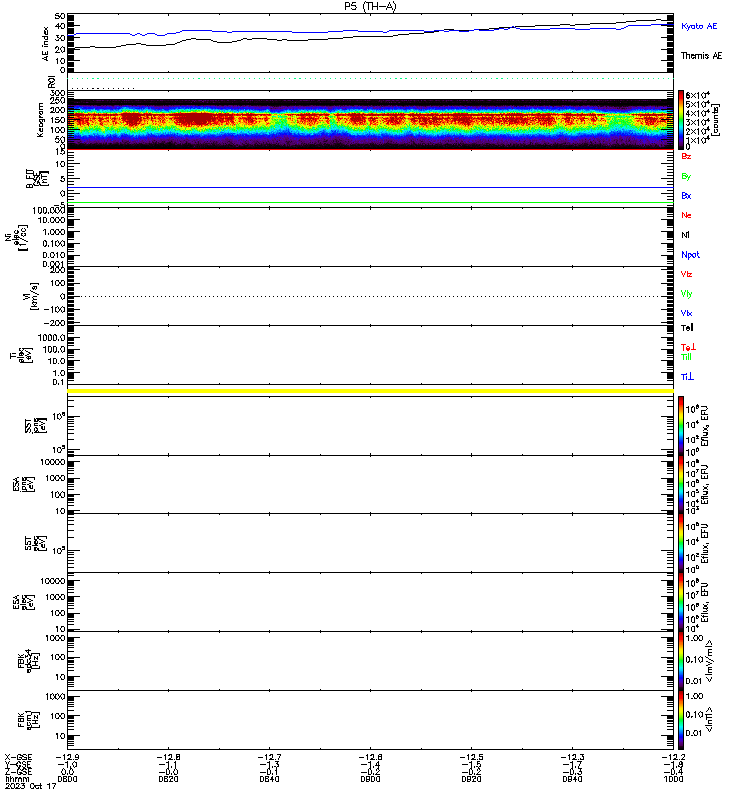Click the 0820 time tick label
Viewport: 750px width, 800px height.
click(168, 779)
